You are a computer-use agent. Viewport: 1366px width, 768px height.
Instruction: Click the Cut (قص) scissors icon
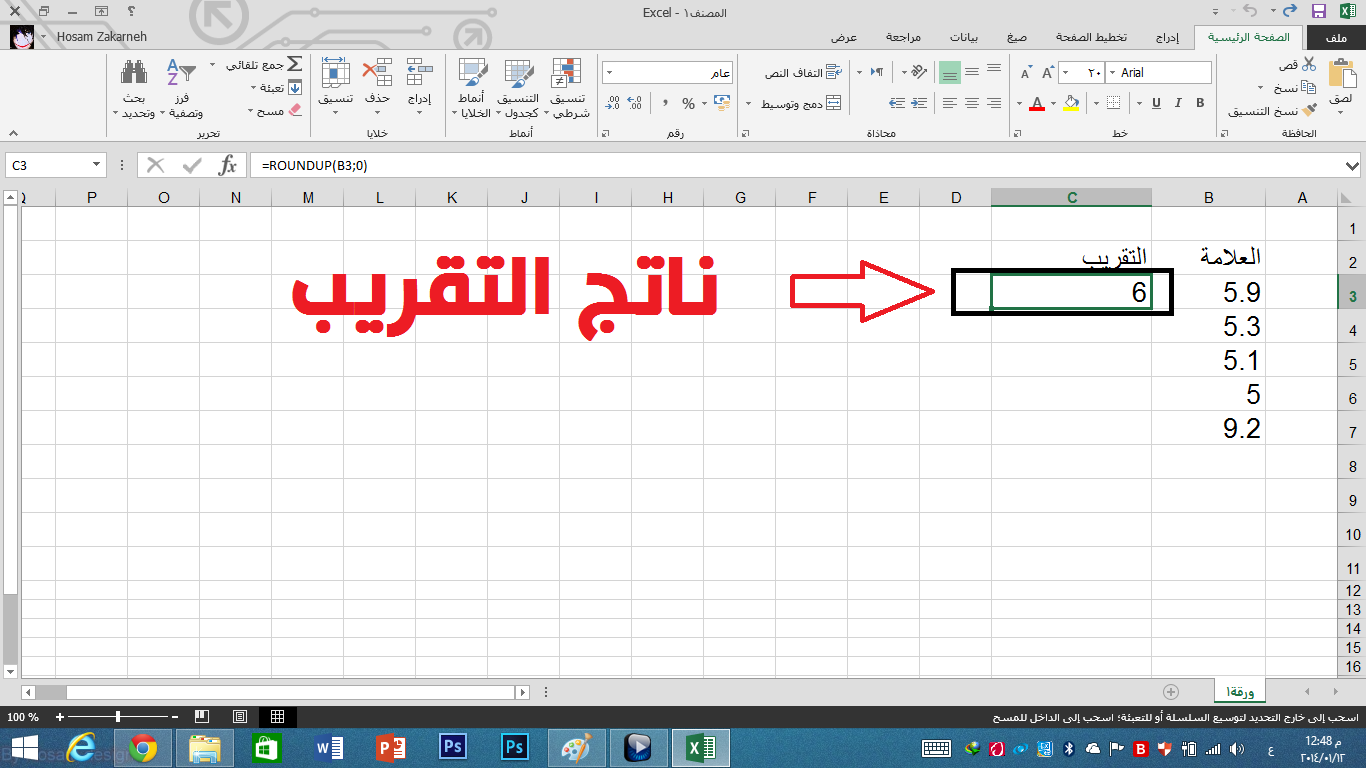coord(1309,64)
